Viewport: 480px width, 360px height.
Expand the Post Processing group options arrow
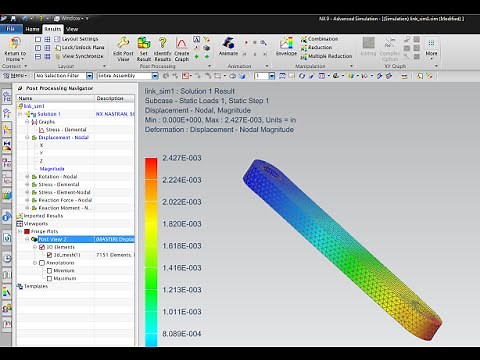[x=209, y=66]
